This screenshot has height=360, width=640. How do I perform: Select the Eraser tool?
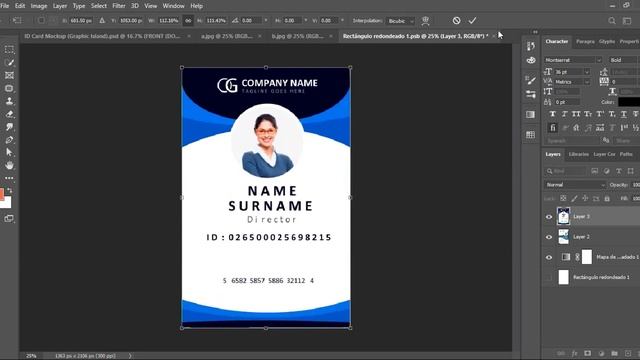(9, 114)
